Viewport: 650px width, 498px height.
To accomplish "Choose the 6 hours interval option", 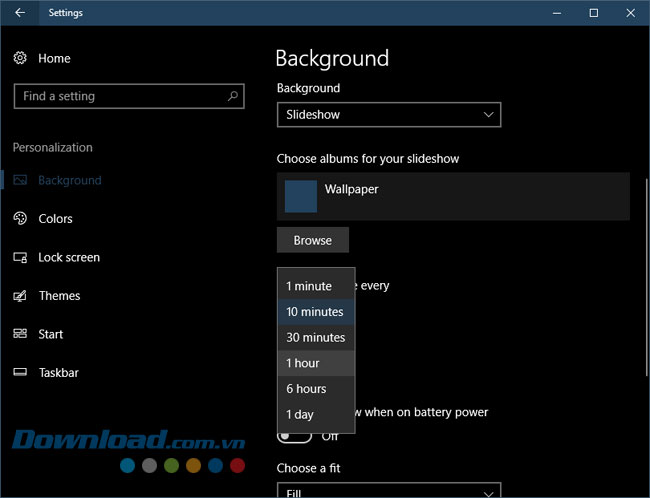I will [x=315, y=389].
